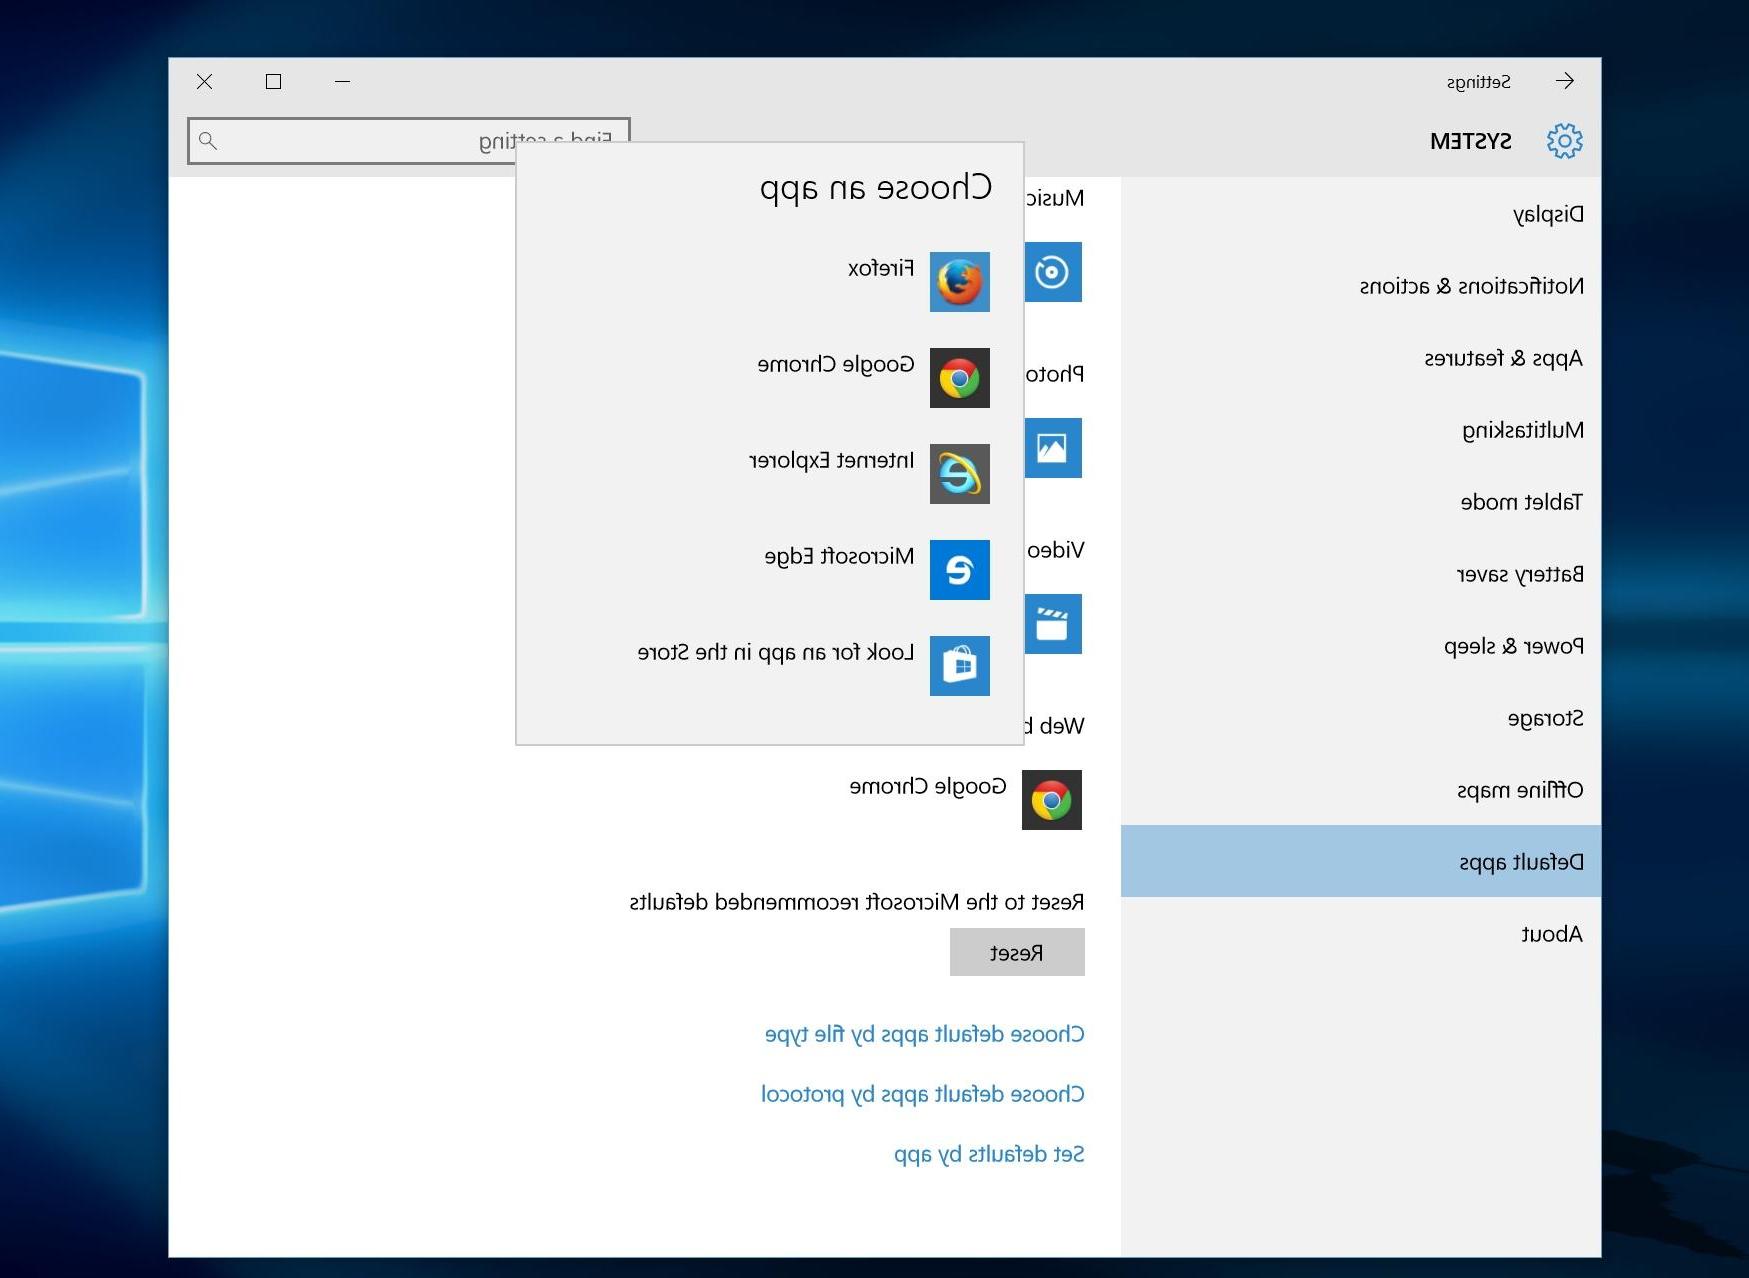Go back using the Settings back arrow

pyautogui.click(x=1565, y=81)
